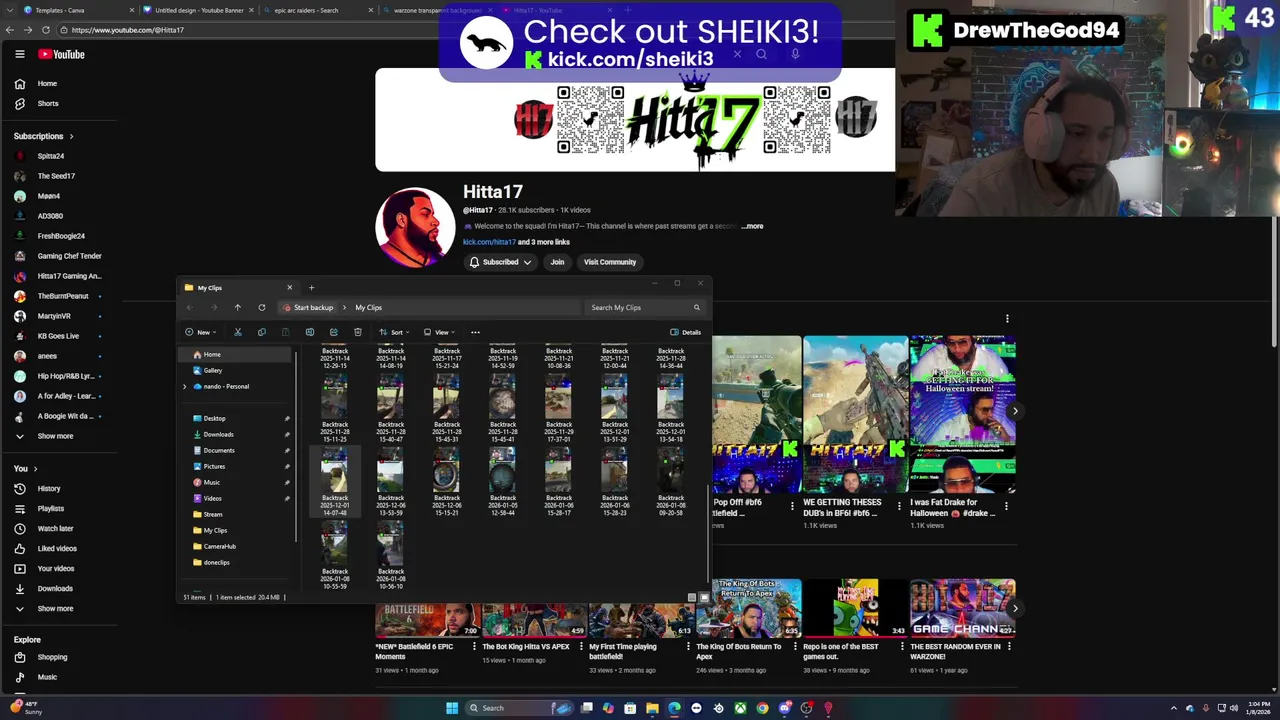This screenshot has height=720, width=1280.
Task: Click the browser address bar URL
Action: point(128,30)
